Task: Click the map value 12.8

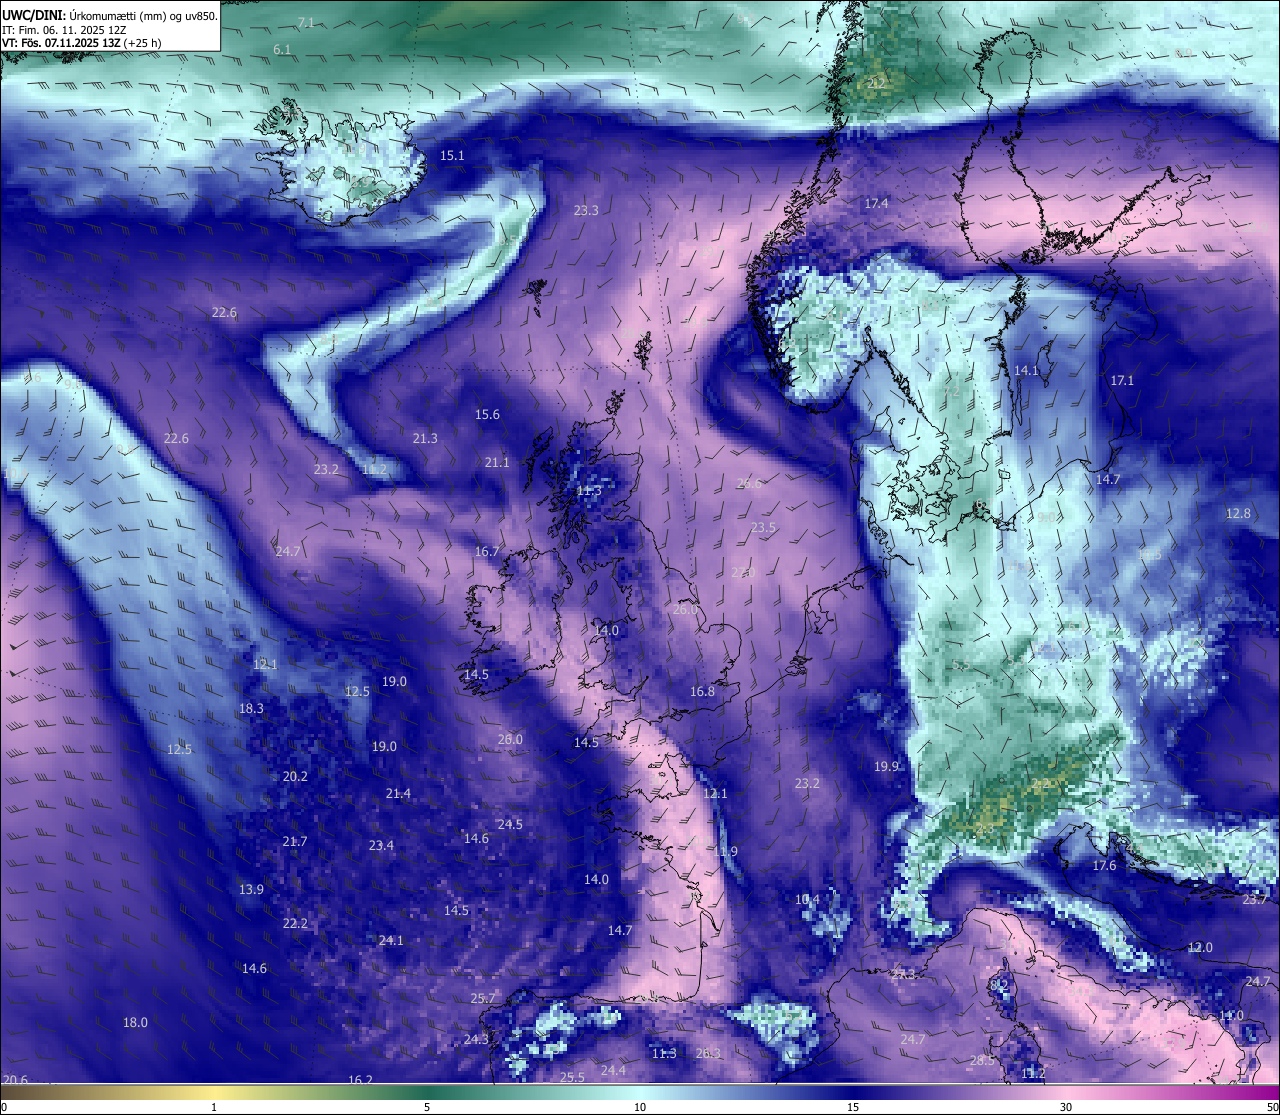Action: tap(1238, 513)
